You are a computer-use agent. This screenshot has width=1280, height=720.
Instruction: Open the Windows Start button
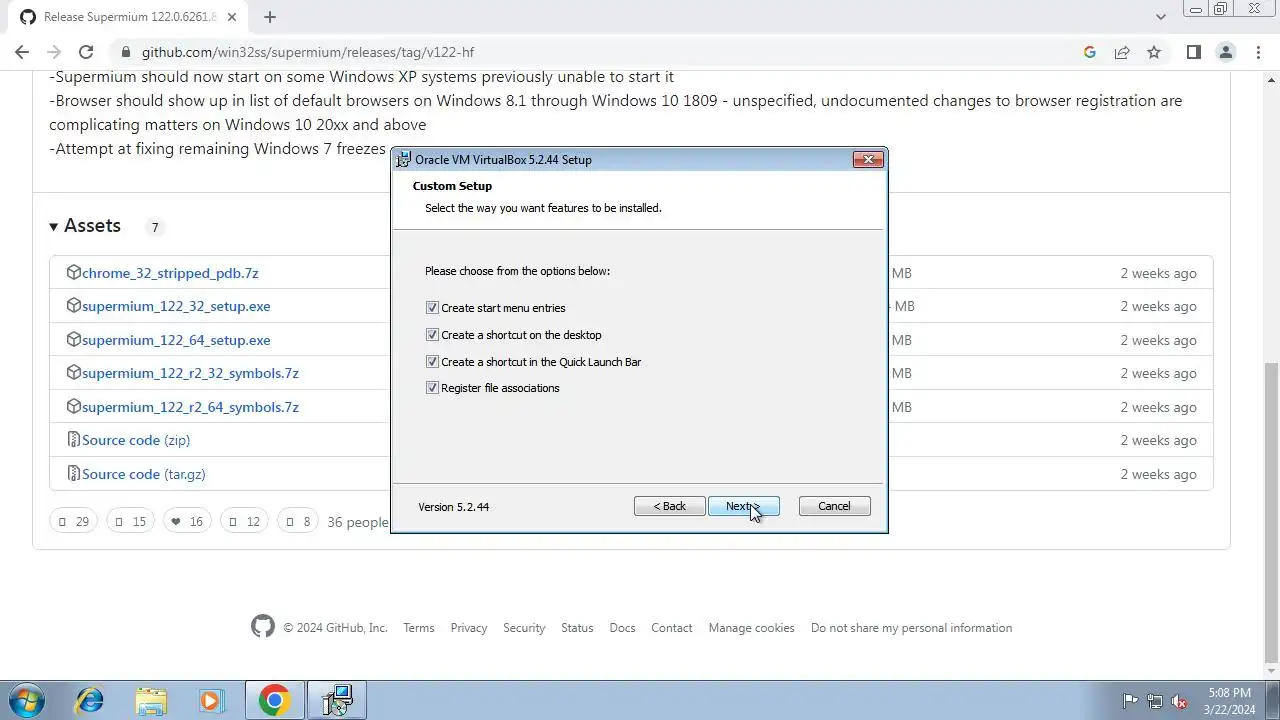pos(27,700)
